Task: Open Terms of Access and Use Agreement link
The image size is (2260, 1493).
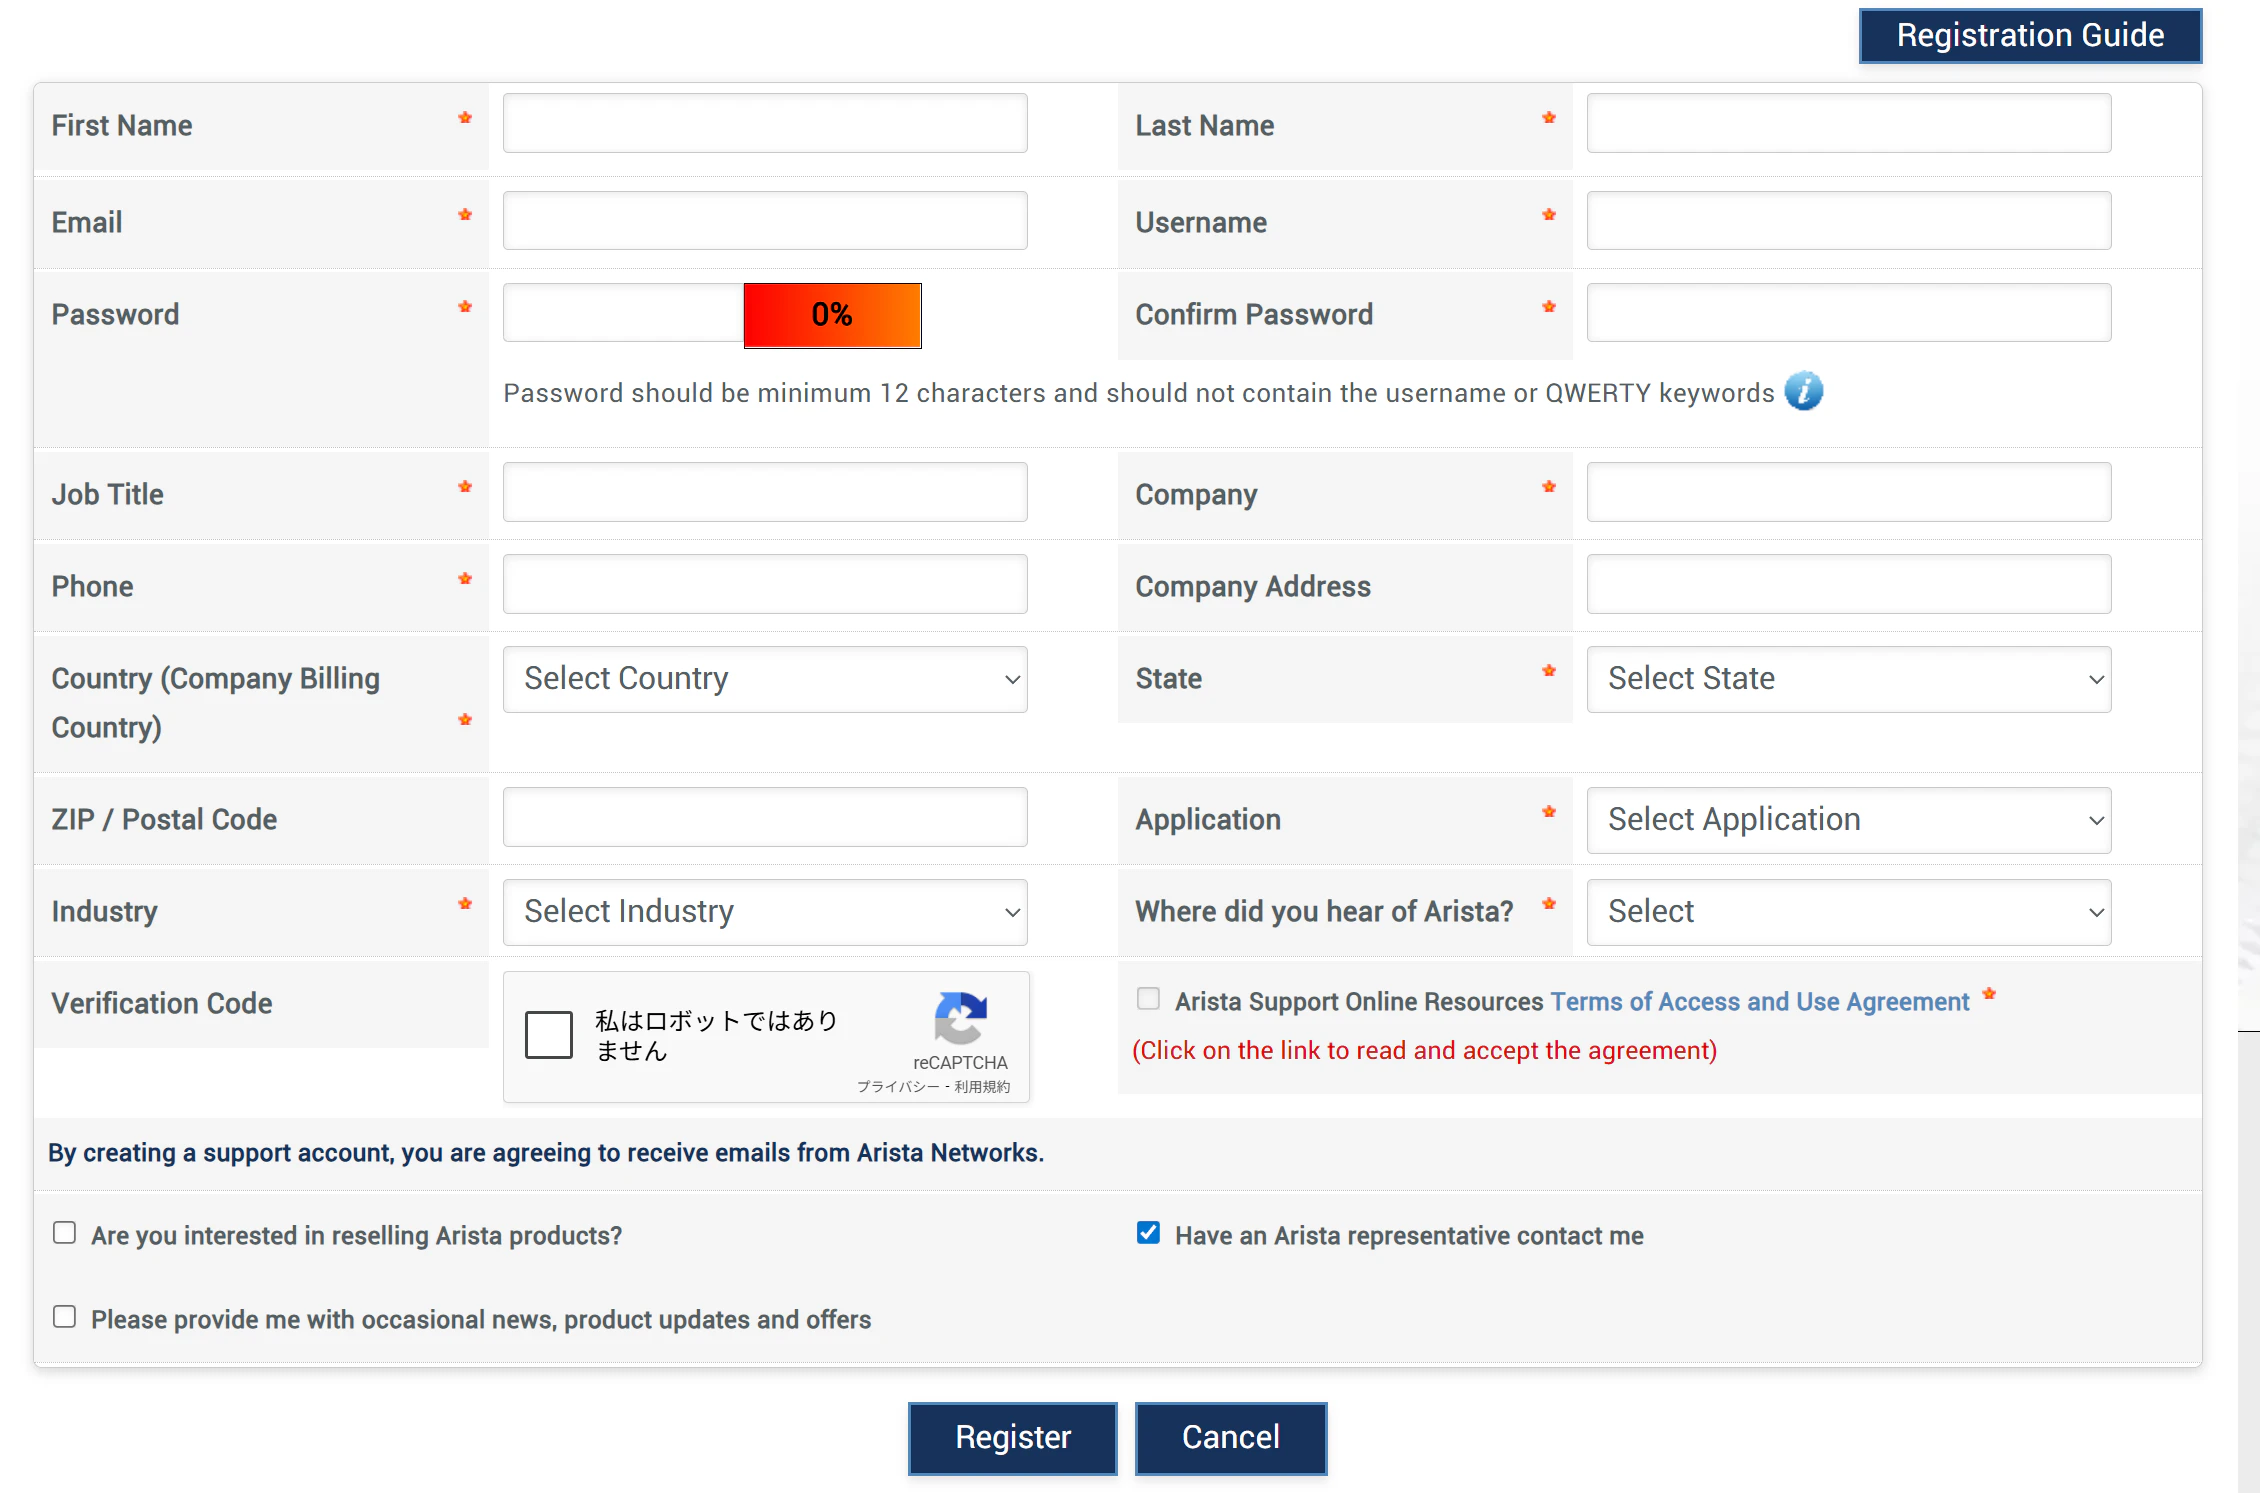Action: [1759, 1001]
